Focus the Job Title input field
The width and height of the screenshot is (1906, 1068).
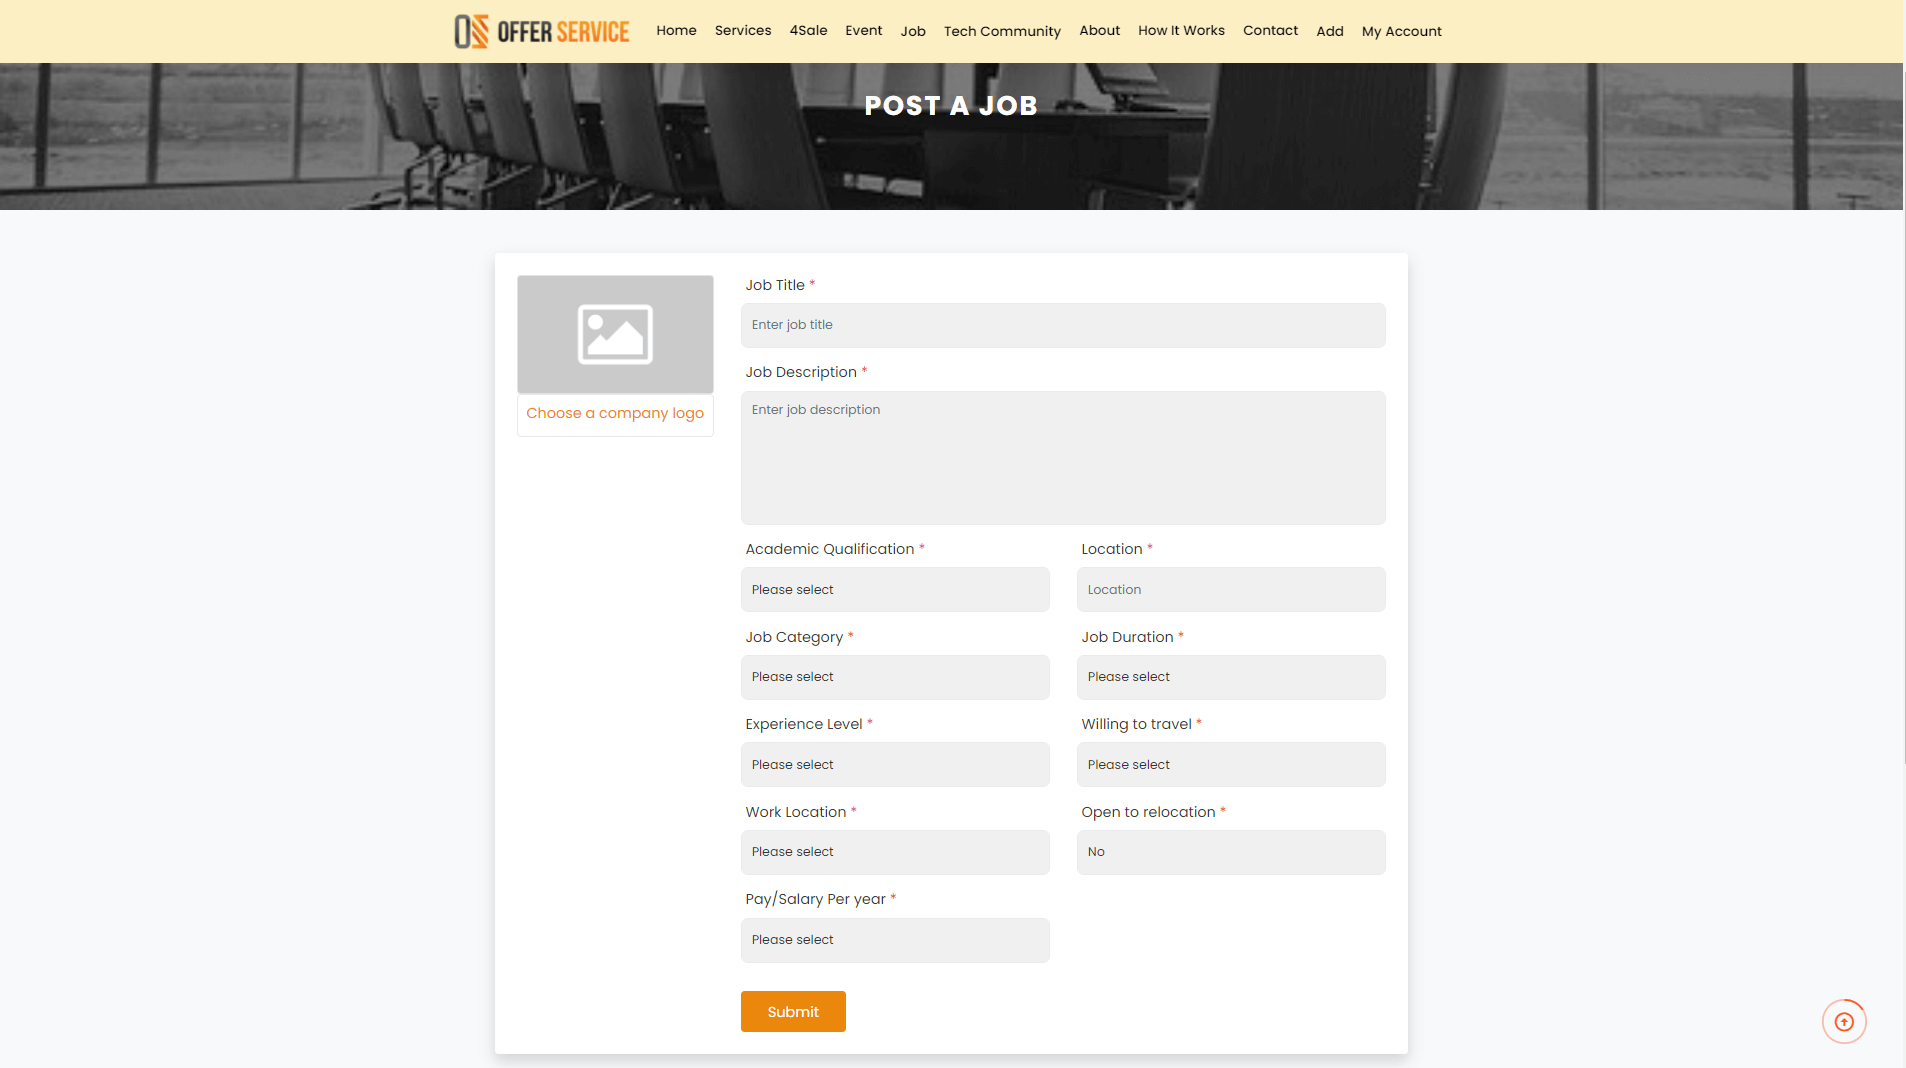pos(1063,325)
